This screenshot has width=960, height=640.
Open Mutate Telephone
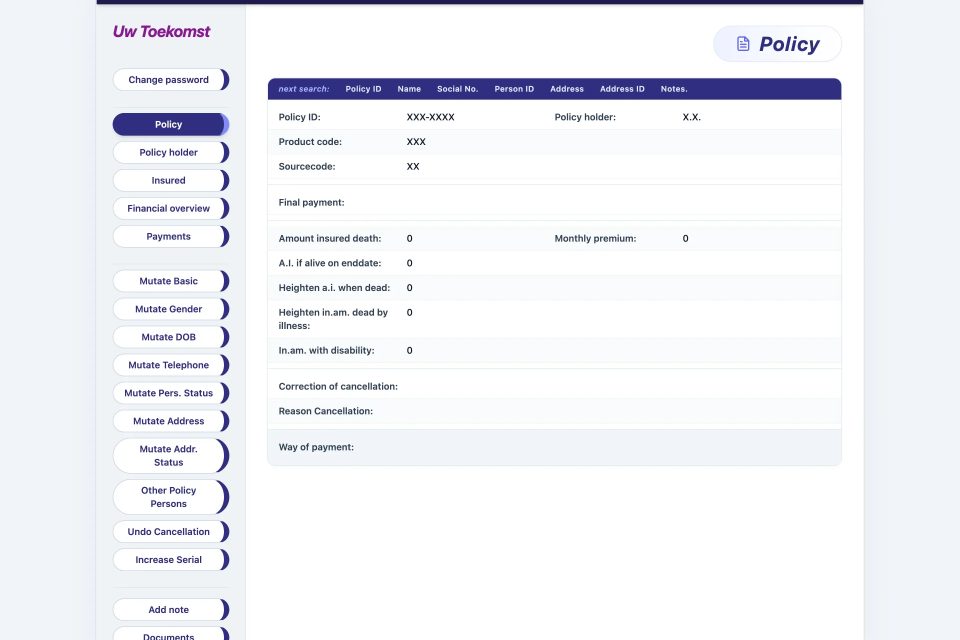tap(170, 365)
